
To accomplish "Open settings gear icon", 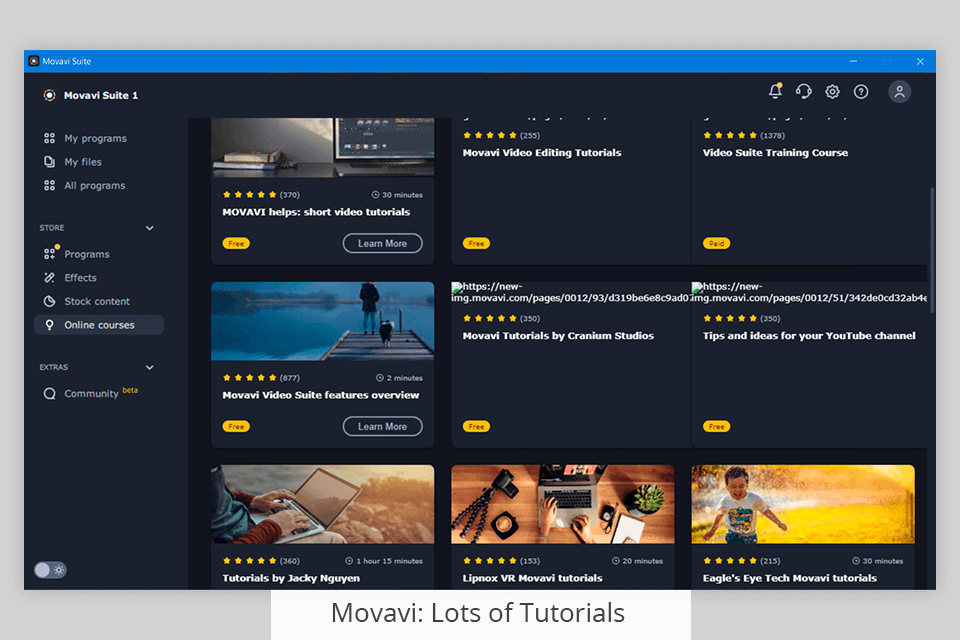I will [x=832, y=92].
